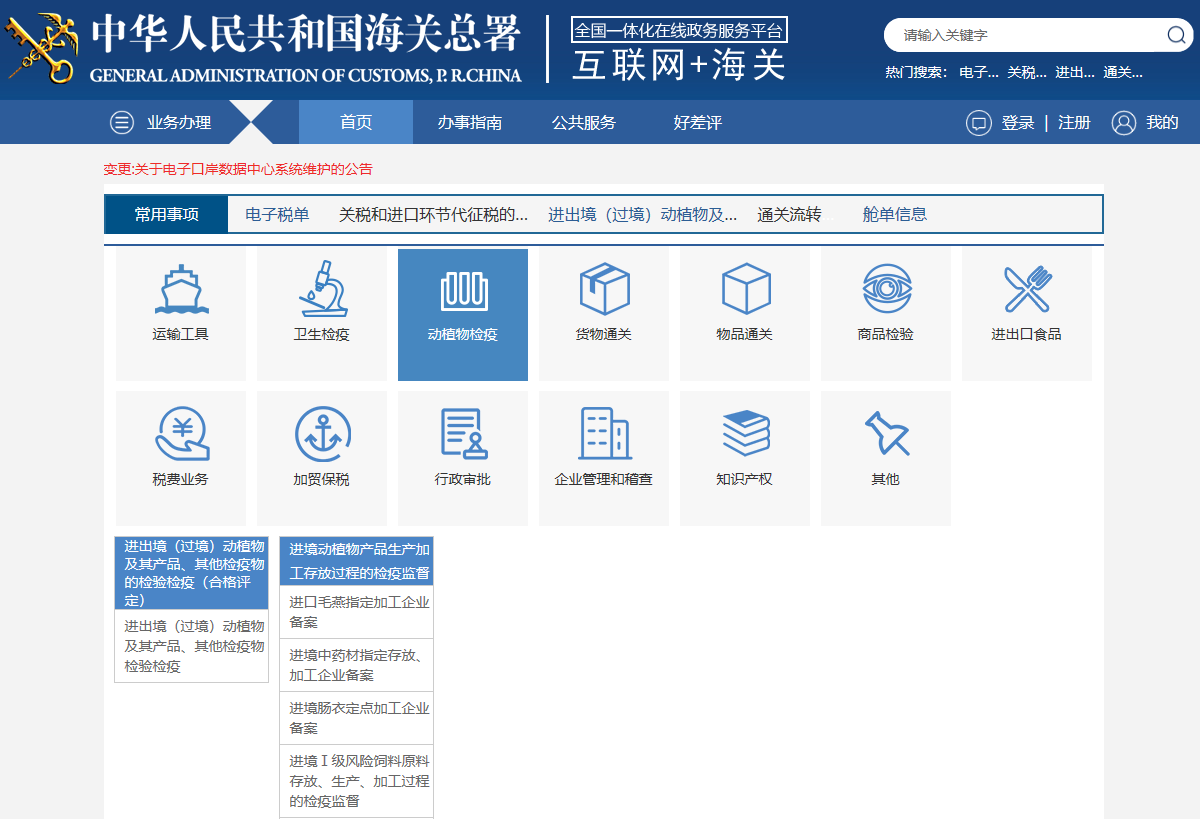Select the 常用事项 tab
Screen dimensions: 1200x819
167,214
